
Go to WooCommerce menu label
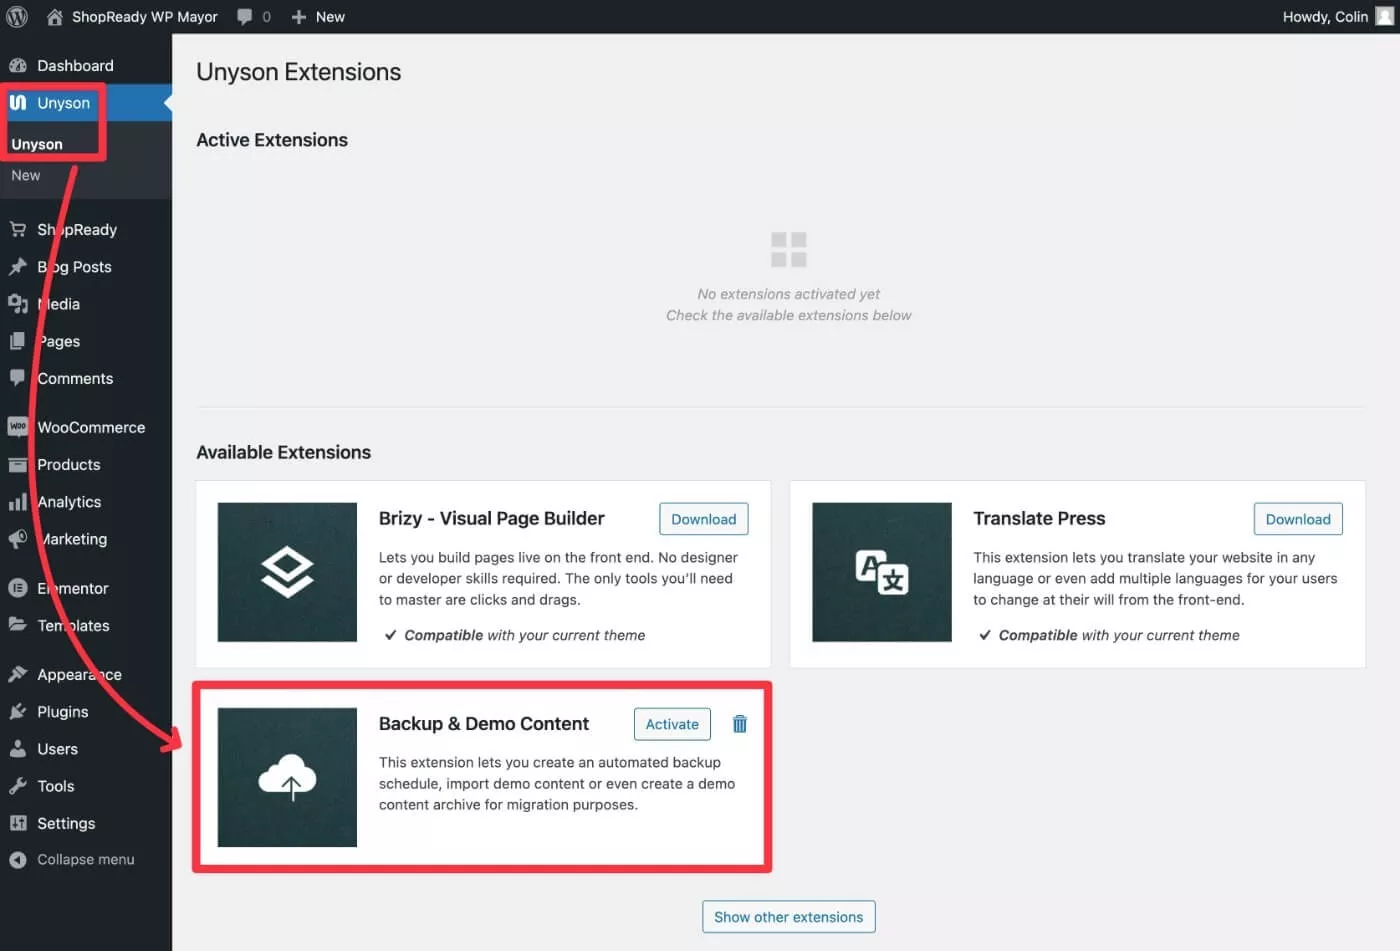91,427
